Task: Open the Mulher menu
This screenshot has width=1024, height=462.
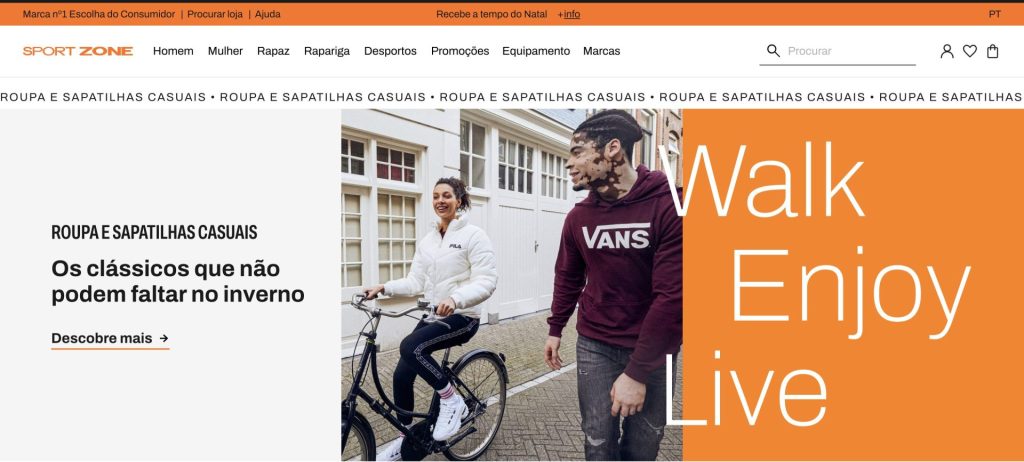Action: (x=225, y=51)
